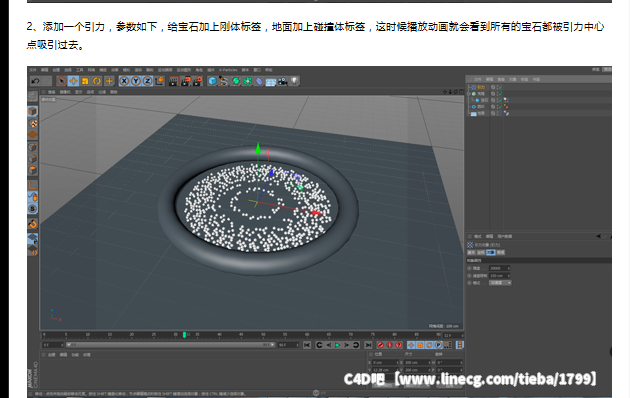Click the strength value stepper arrows
This screenshot has width=630, height=398.
pyautogui.click(x=508, y=268)
